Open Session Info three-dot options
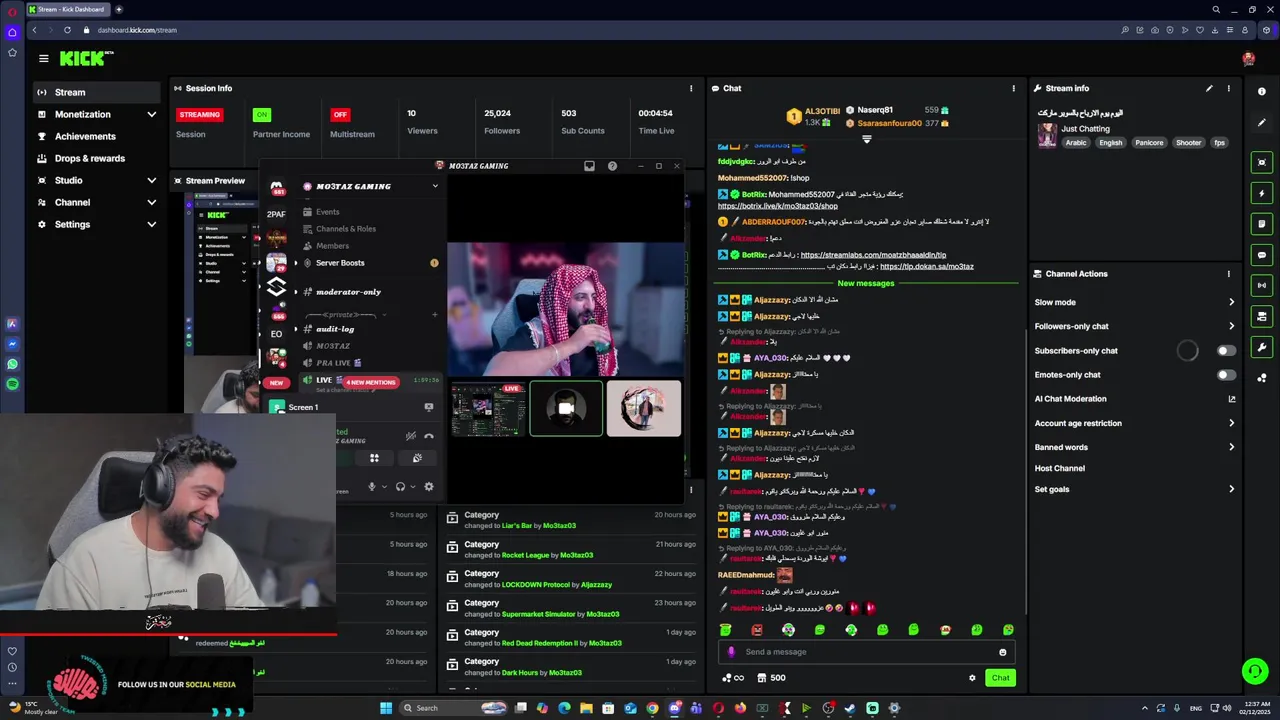1280x720 pixels. [690, 88]
